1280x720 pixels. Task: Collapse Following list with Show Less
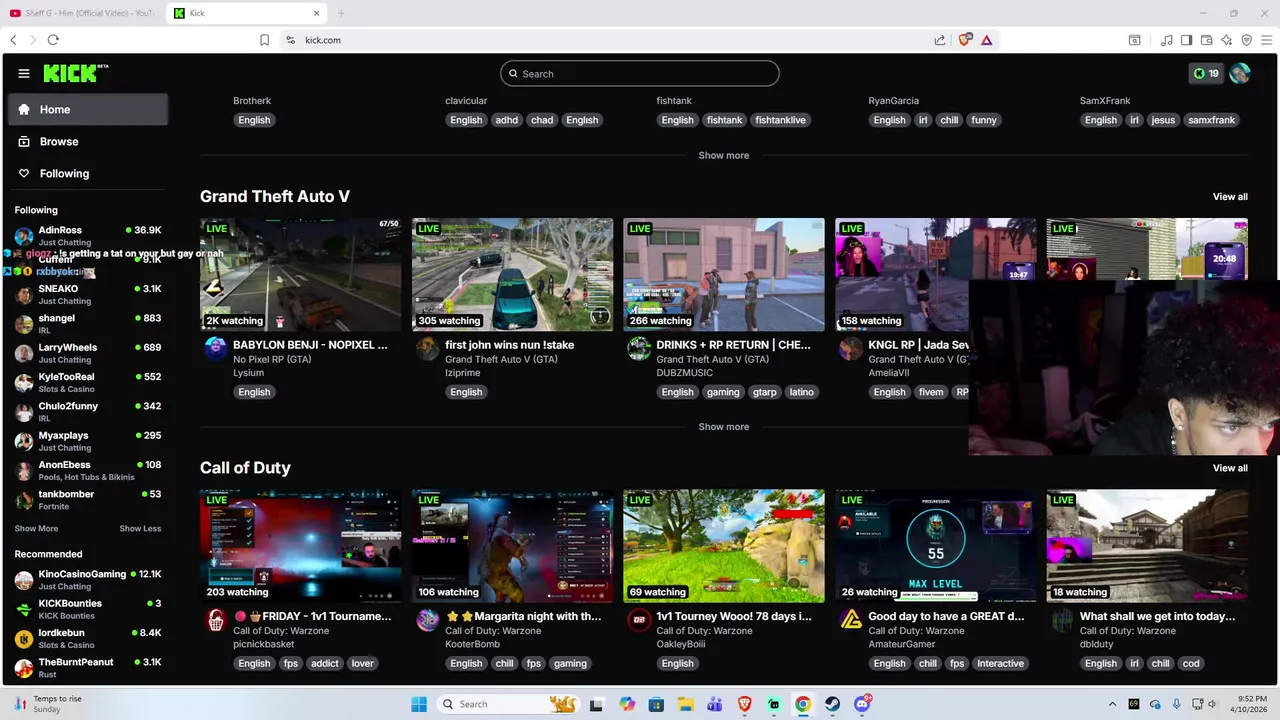(x=140, y=528)
